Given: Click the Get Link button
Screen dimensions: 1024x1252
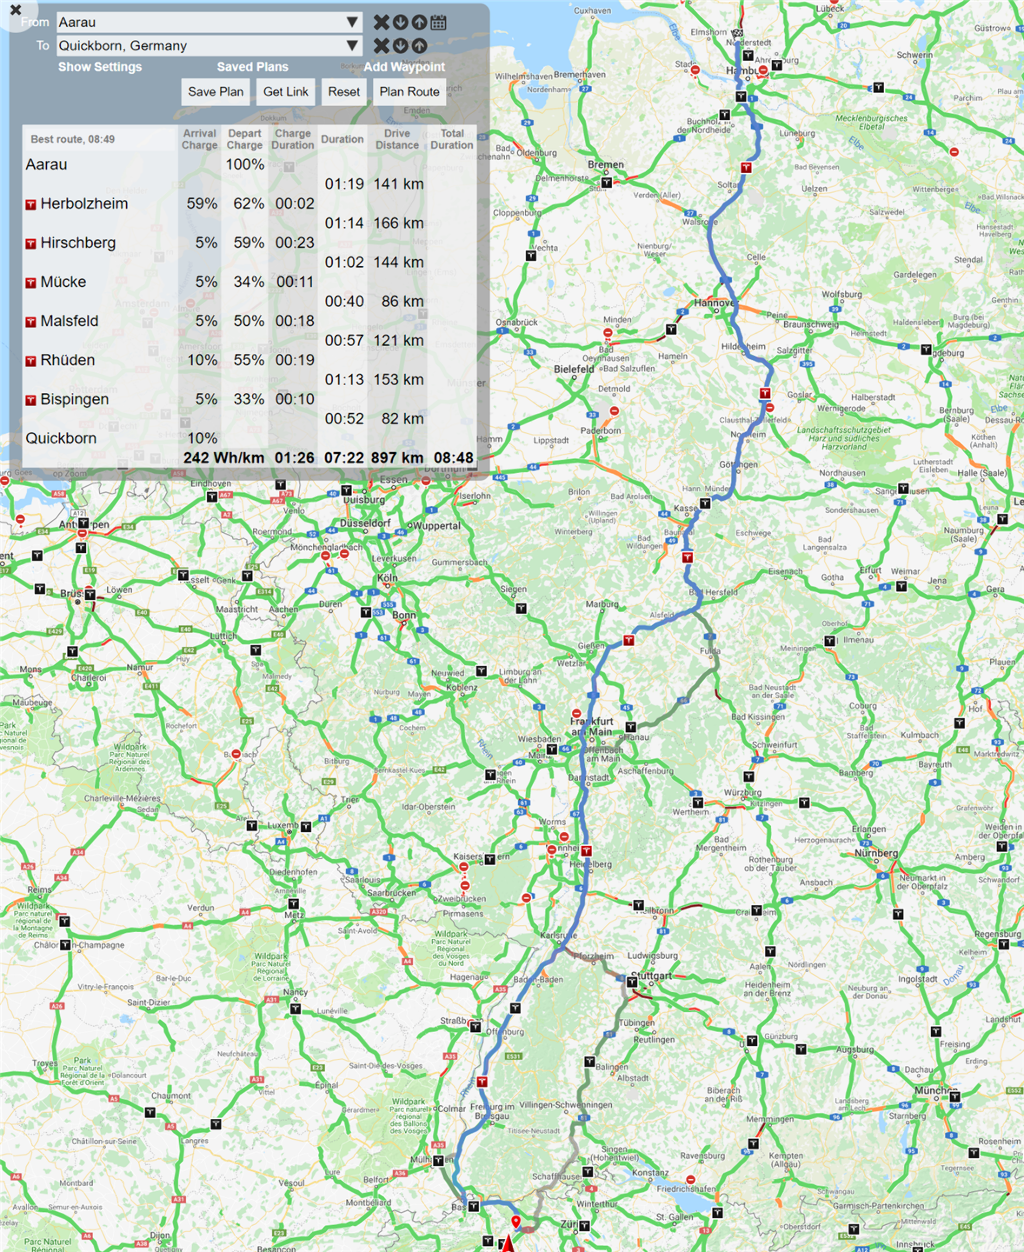Looking at the screenshot, I should coord(285,92).
